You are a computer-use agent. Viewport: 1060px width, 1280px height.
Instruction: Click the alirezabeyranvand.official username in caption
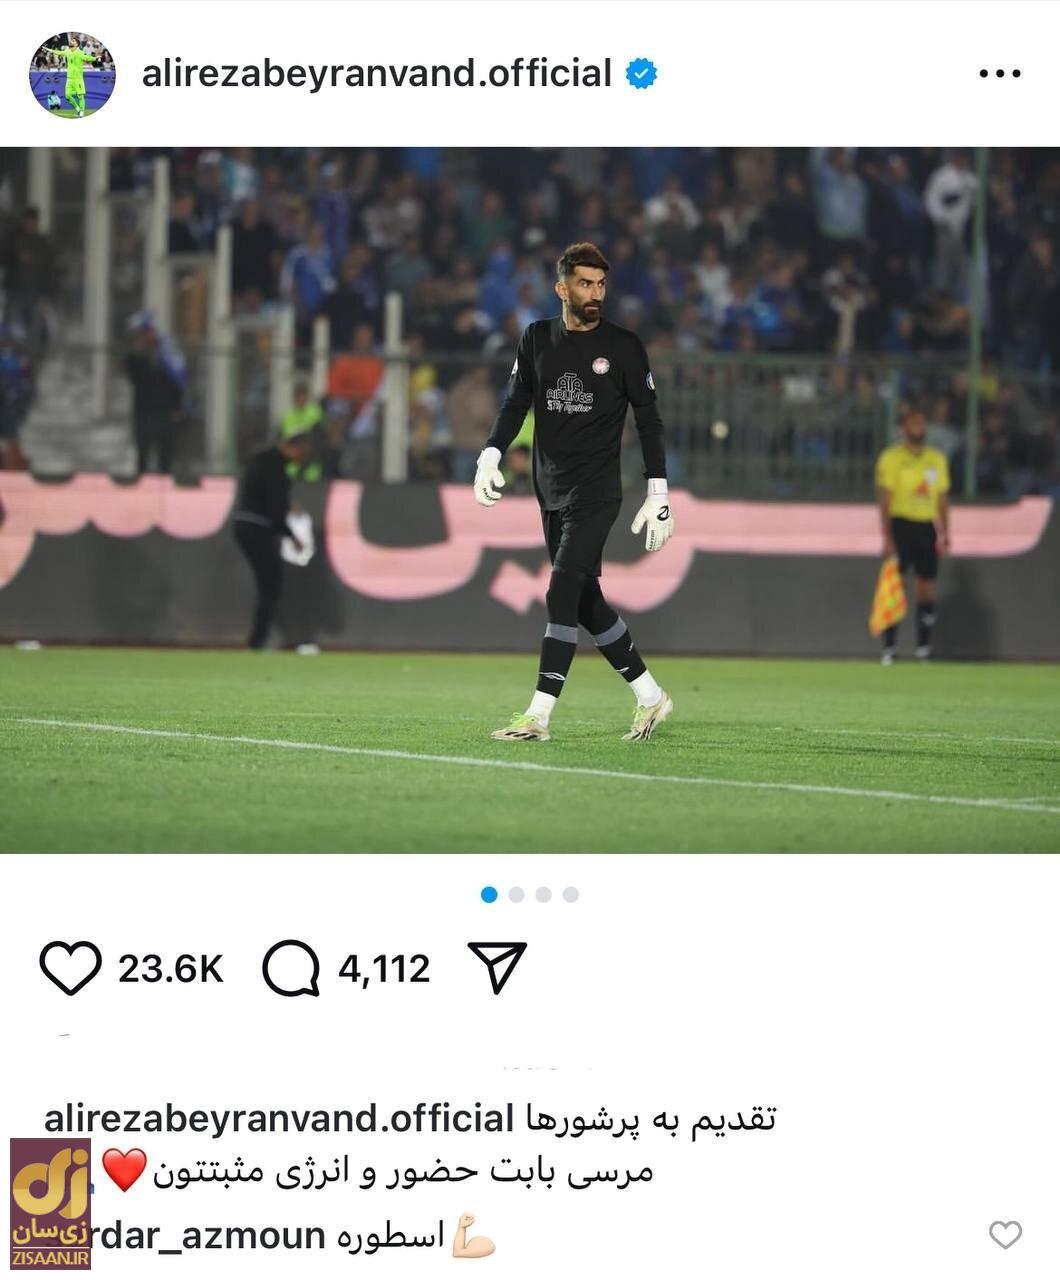coord(279,1117)
